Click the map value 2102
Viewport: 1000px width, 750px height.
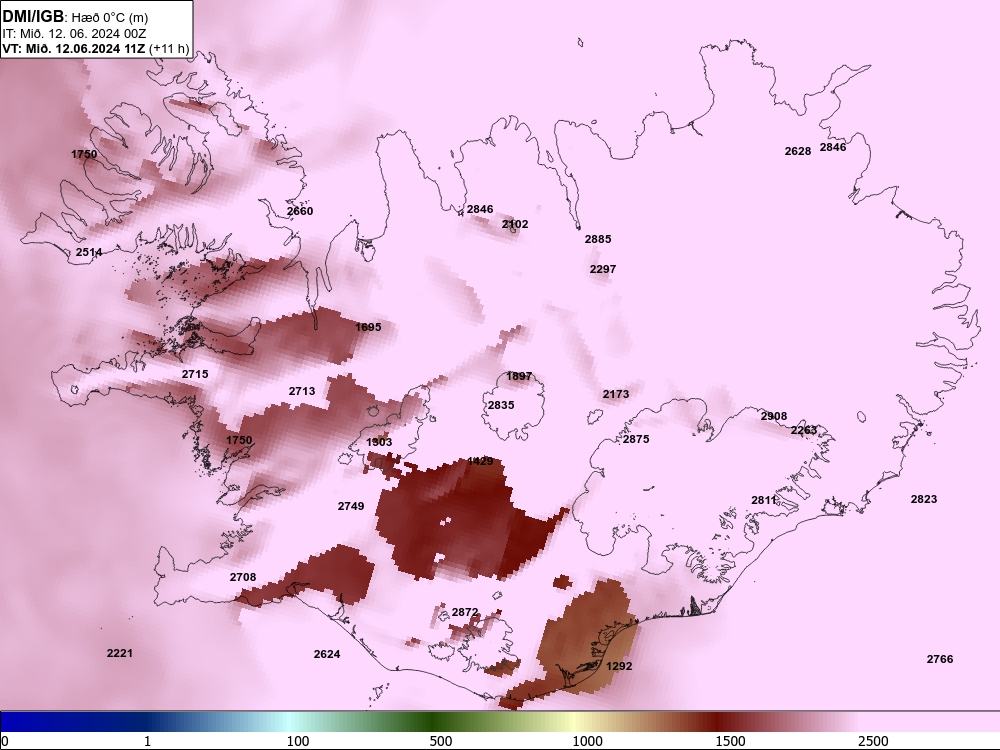[515, 224]
